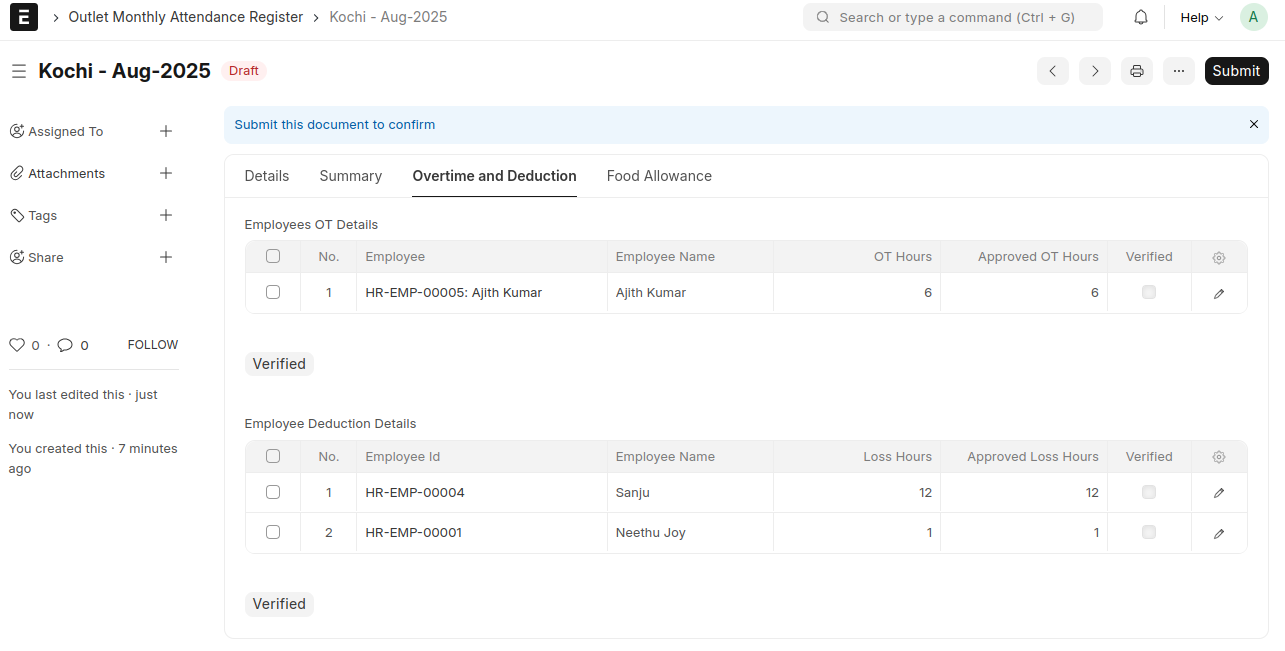The width and height of the screenshot is (1285, 651).
Task: Open the three-dot more actions menu
Action: tap(1179, 71)
